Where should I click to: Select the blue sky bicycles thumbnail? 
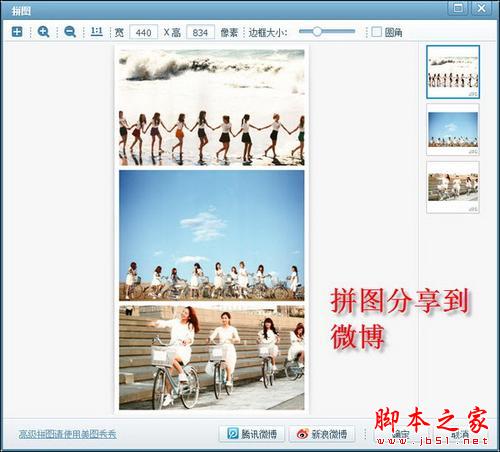click(453, 129)
